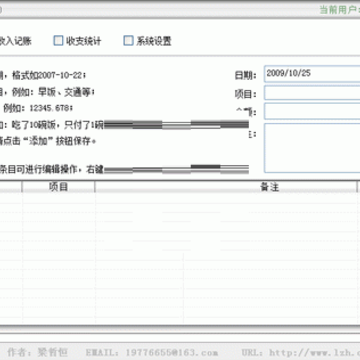Open the 收入记账 section
360x360 pixels.
click(x=16, y=41)
